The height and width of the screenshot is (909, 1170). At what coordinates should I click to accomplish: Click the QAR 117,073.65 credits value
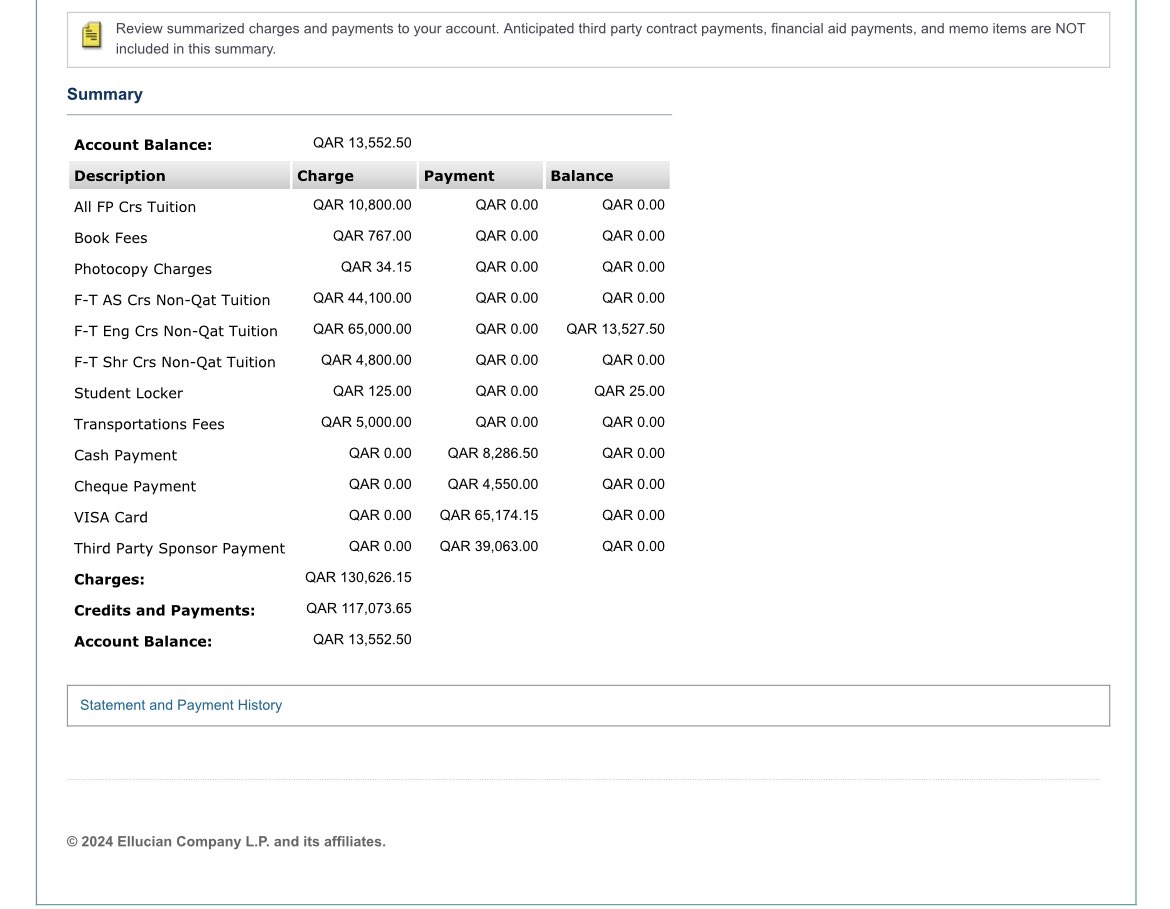(x=359, y=608)
